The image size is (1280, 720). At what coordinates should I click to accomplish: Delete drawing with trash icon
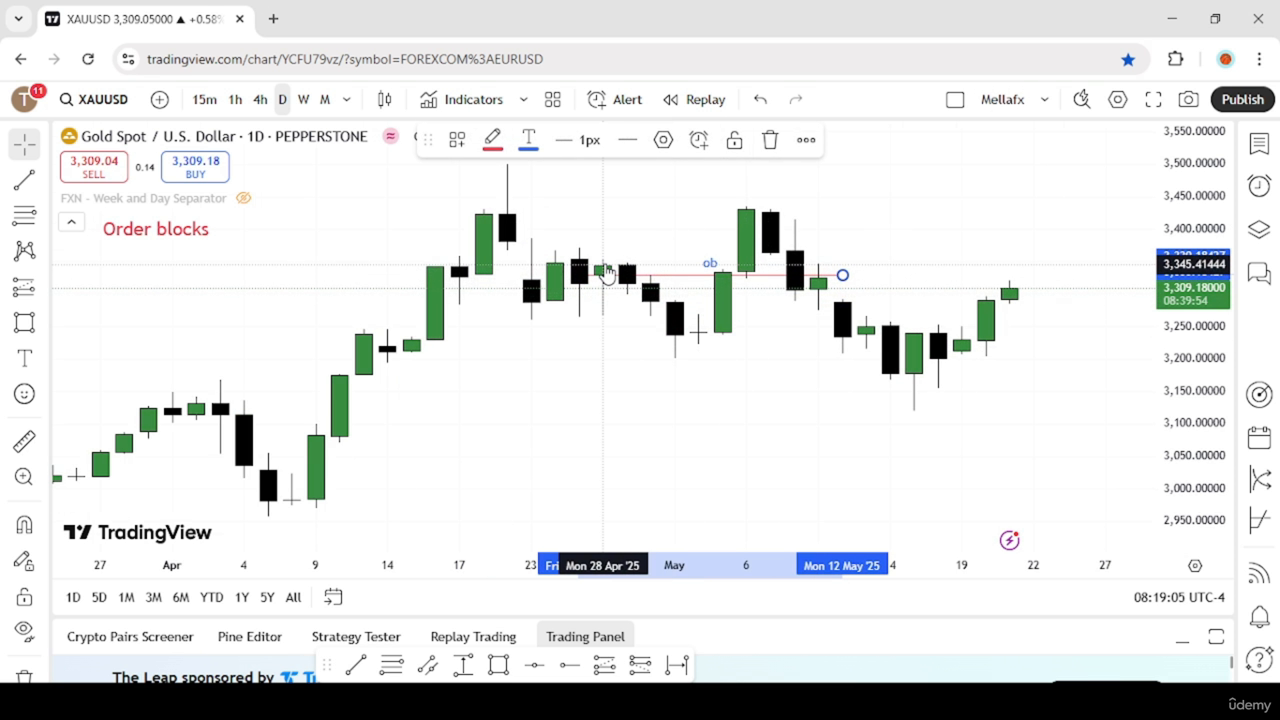tap(770, 140)
